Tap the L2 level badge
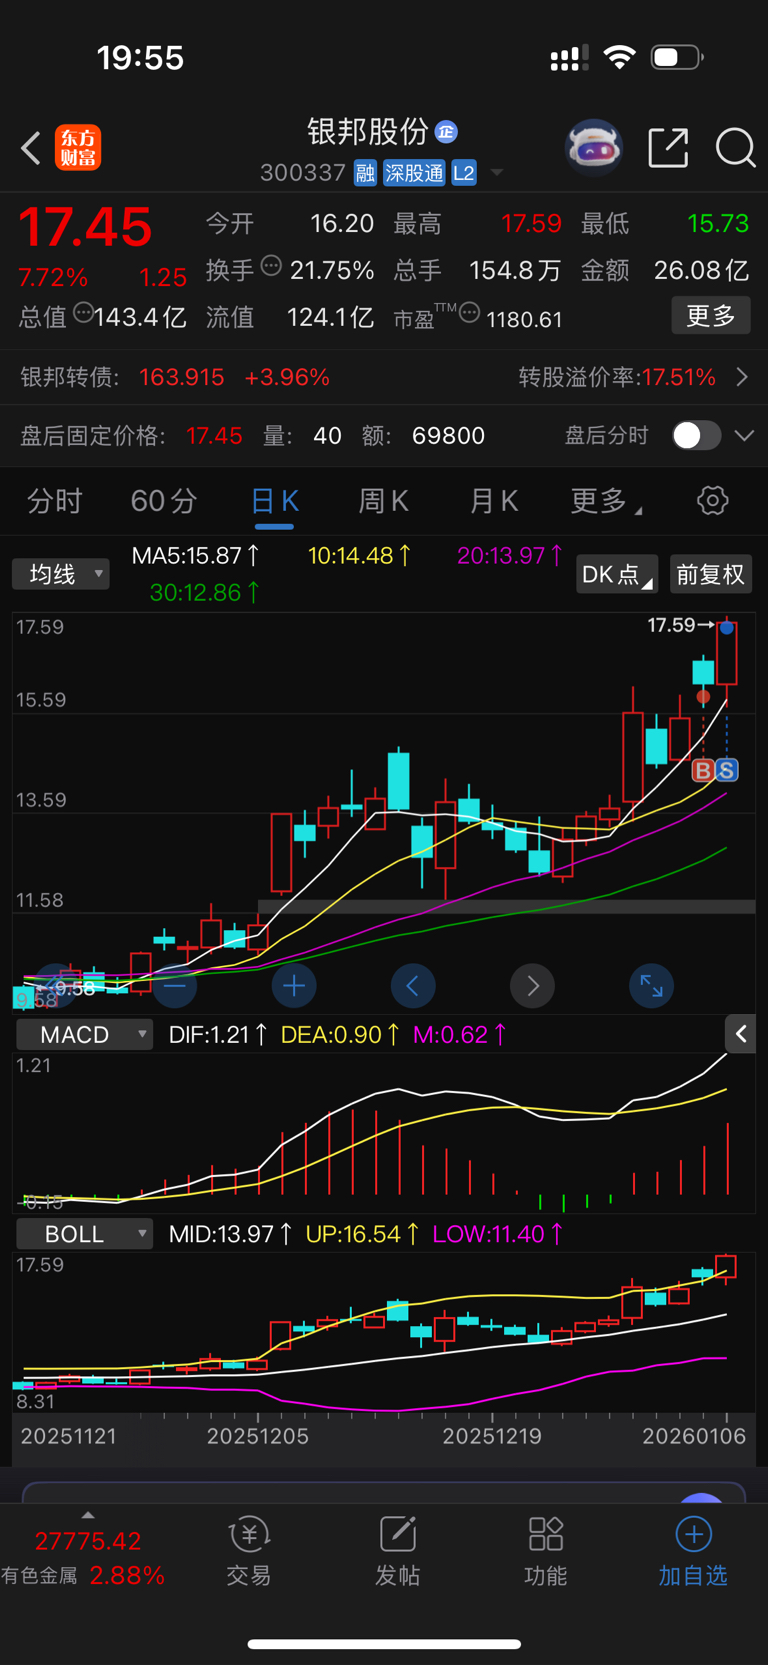769x1665 pixels. [x=464, y=173]
